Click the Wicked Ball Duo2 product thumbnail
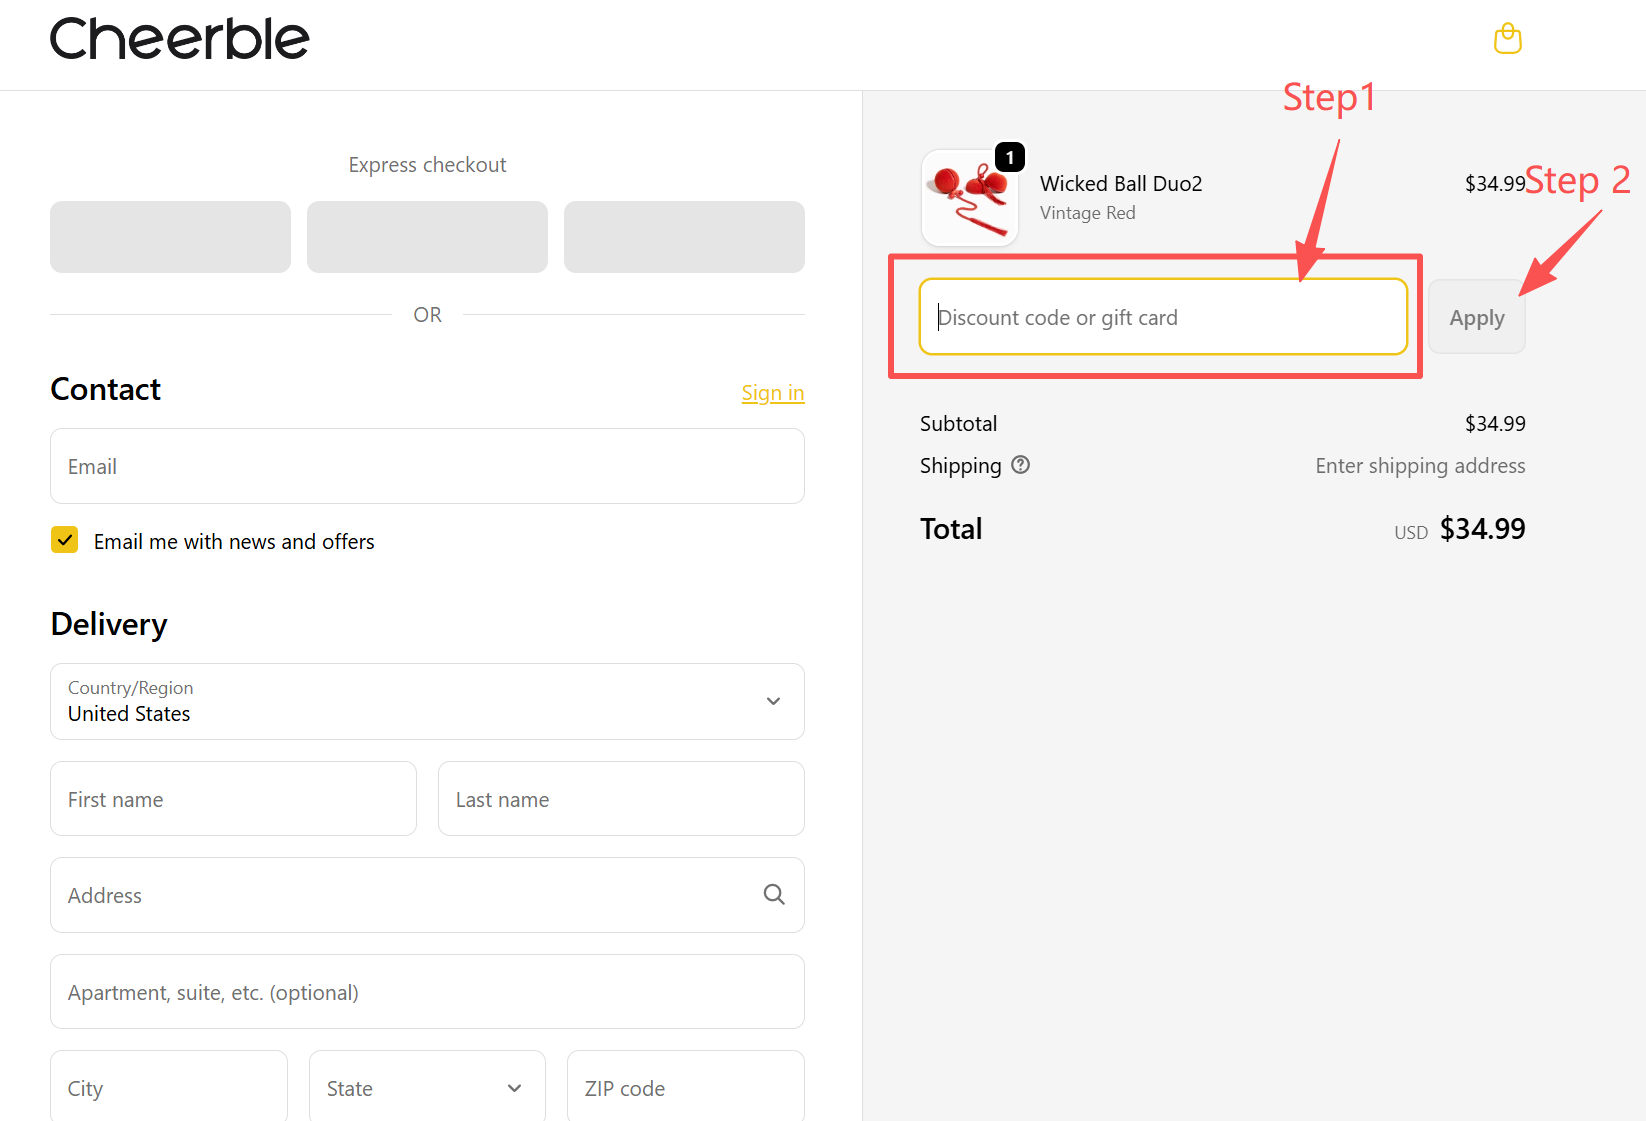The image size is (1646, 1121). point(969,198)
